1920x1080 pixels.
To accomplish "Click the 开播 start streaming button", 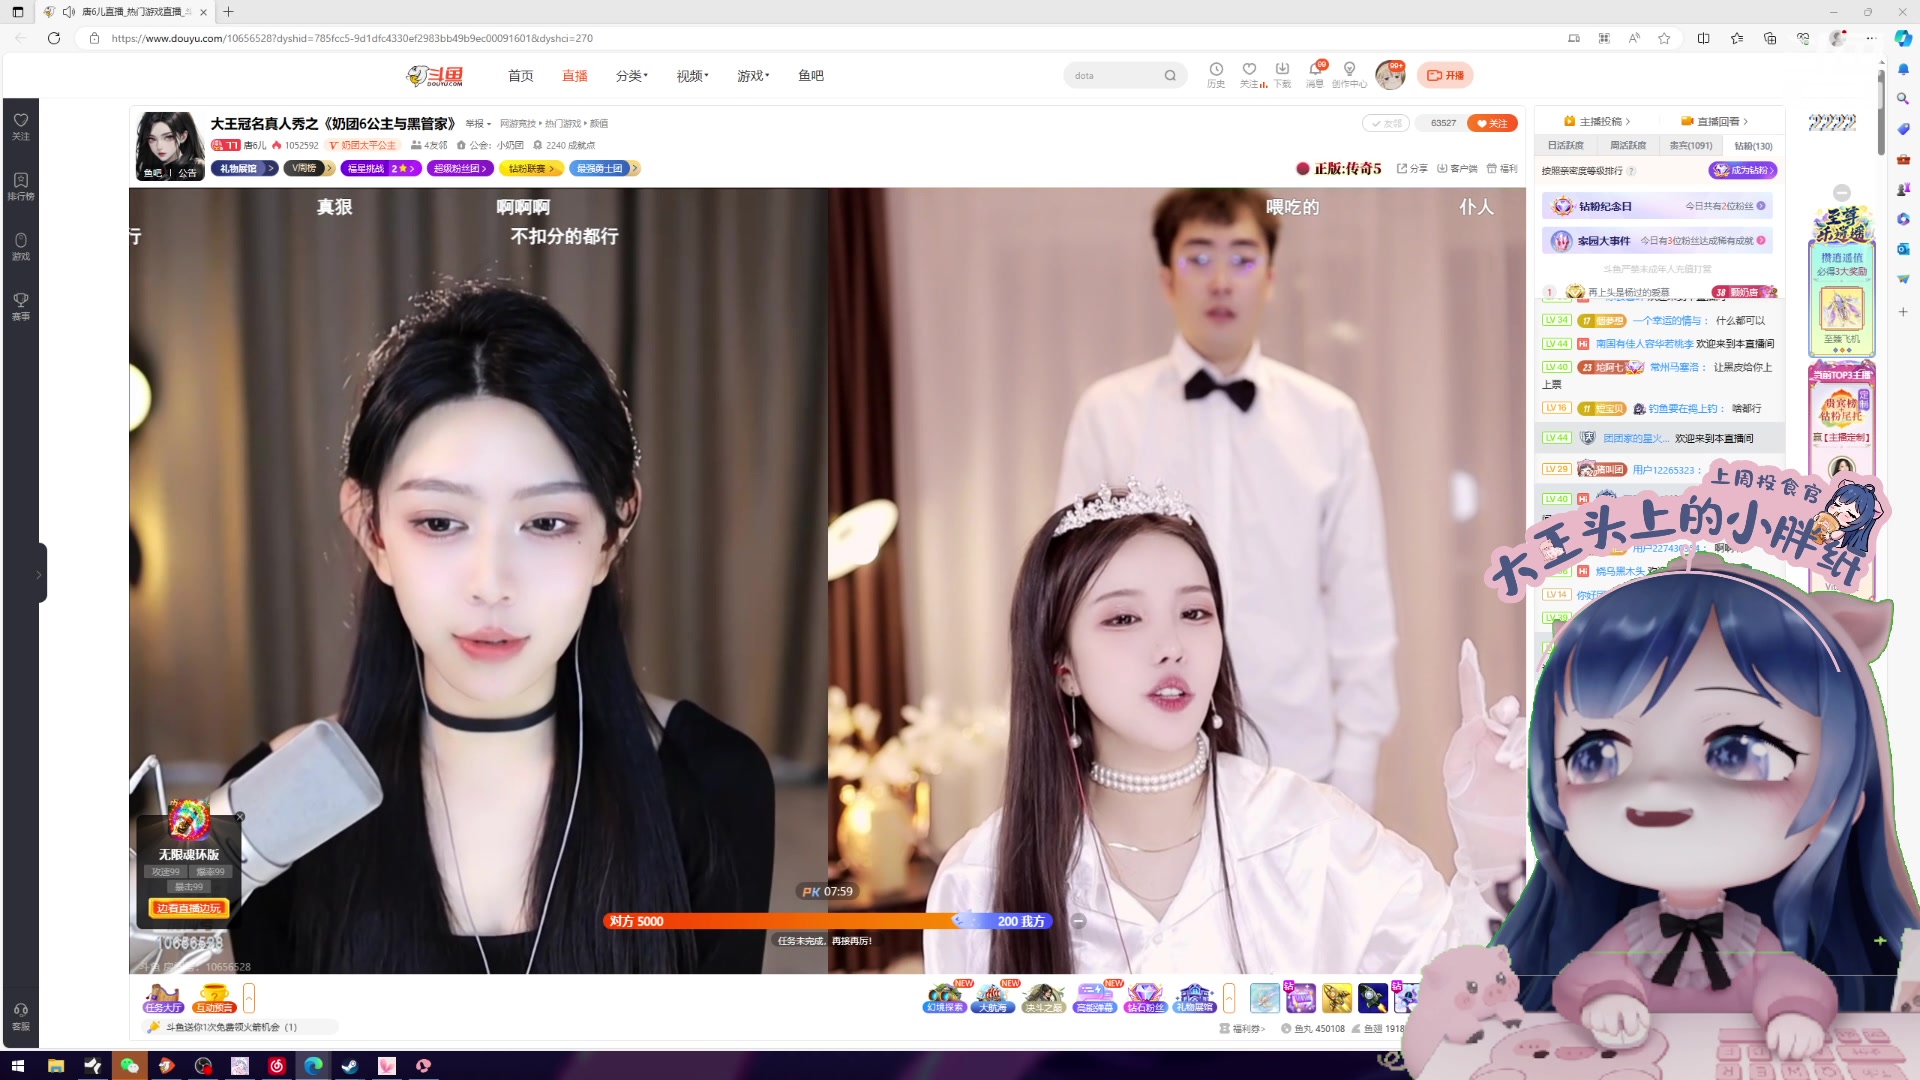I will [x=1445, y=76].
